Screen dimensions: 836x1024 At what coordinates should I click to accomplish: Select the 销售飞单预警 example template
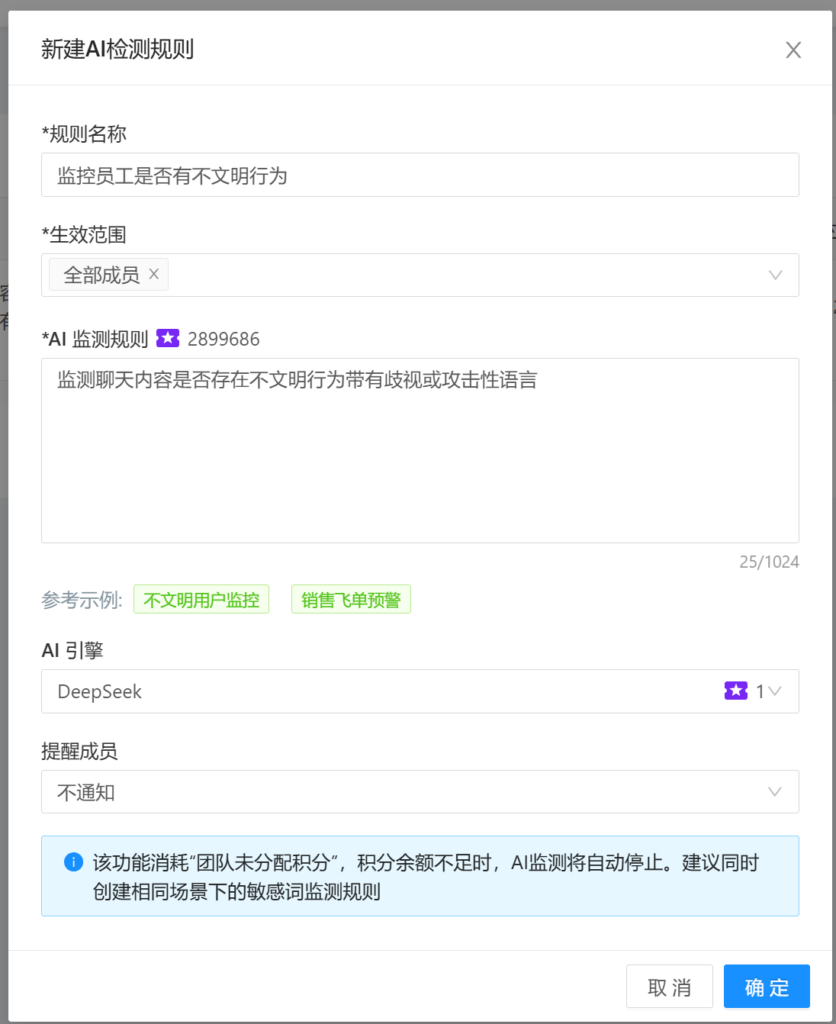(350, 599)
